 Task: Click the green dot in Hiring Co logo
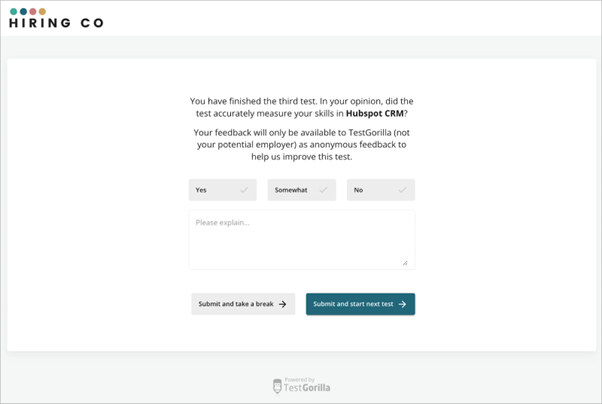[x=13, y=11]
